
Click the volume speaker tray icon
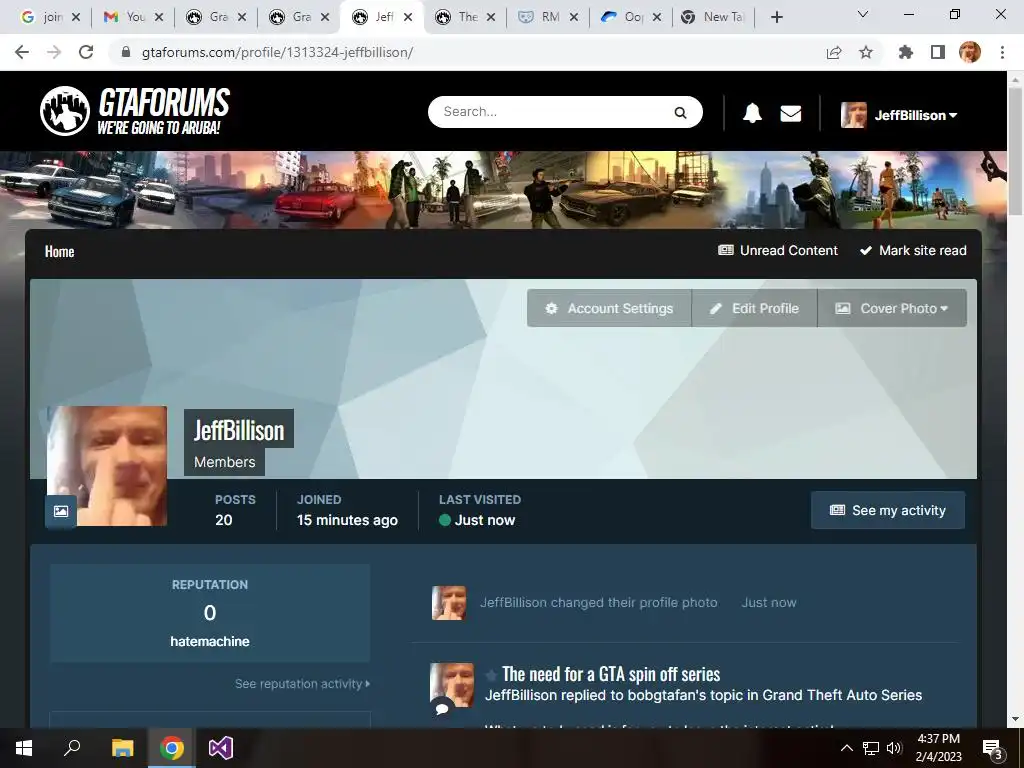pyautogui.click(x=894, y=748)
